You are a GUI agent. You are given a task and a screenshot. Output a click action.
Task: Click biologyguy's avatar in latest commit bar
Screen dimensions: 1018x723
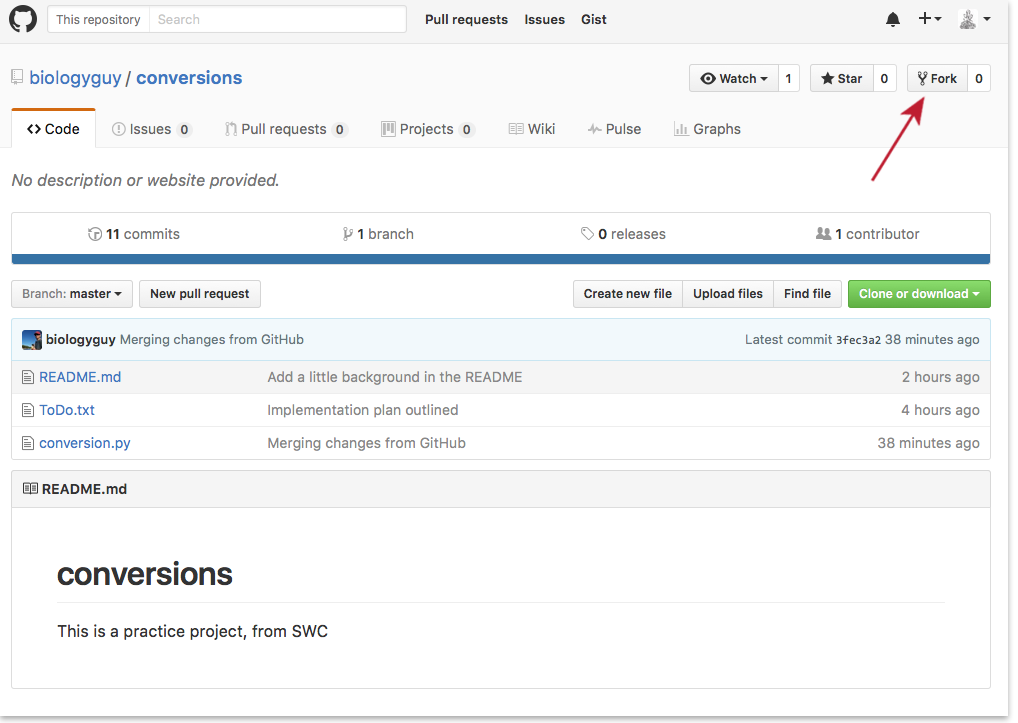32,339
